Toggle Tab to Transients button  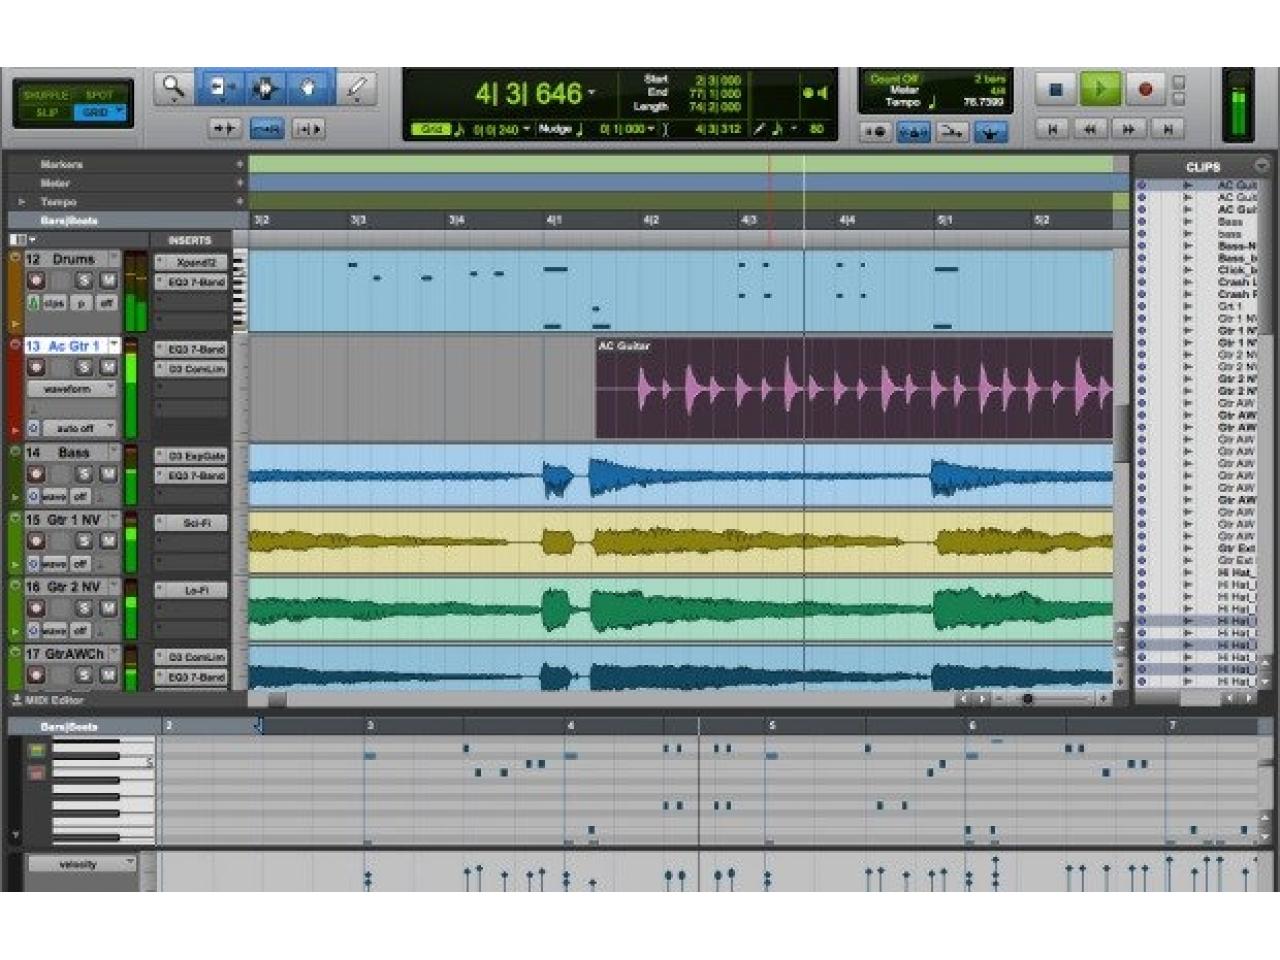click(223, 128)
